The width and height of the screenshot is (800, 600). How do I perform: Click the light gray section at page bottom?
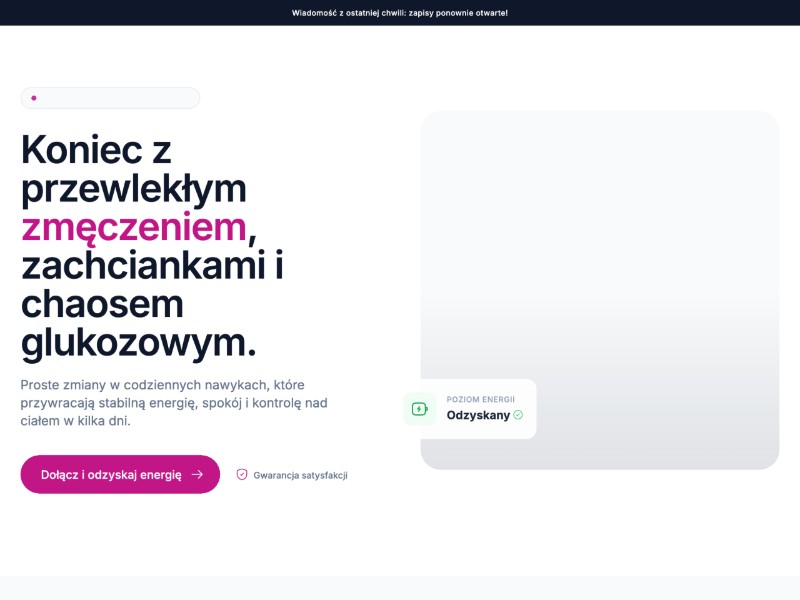400,588
